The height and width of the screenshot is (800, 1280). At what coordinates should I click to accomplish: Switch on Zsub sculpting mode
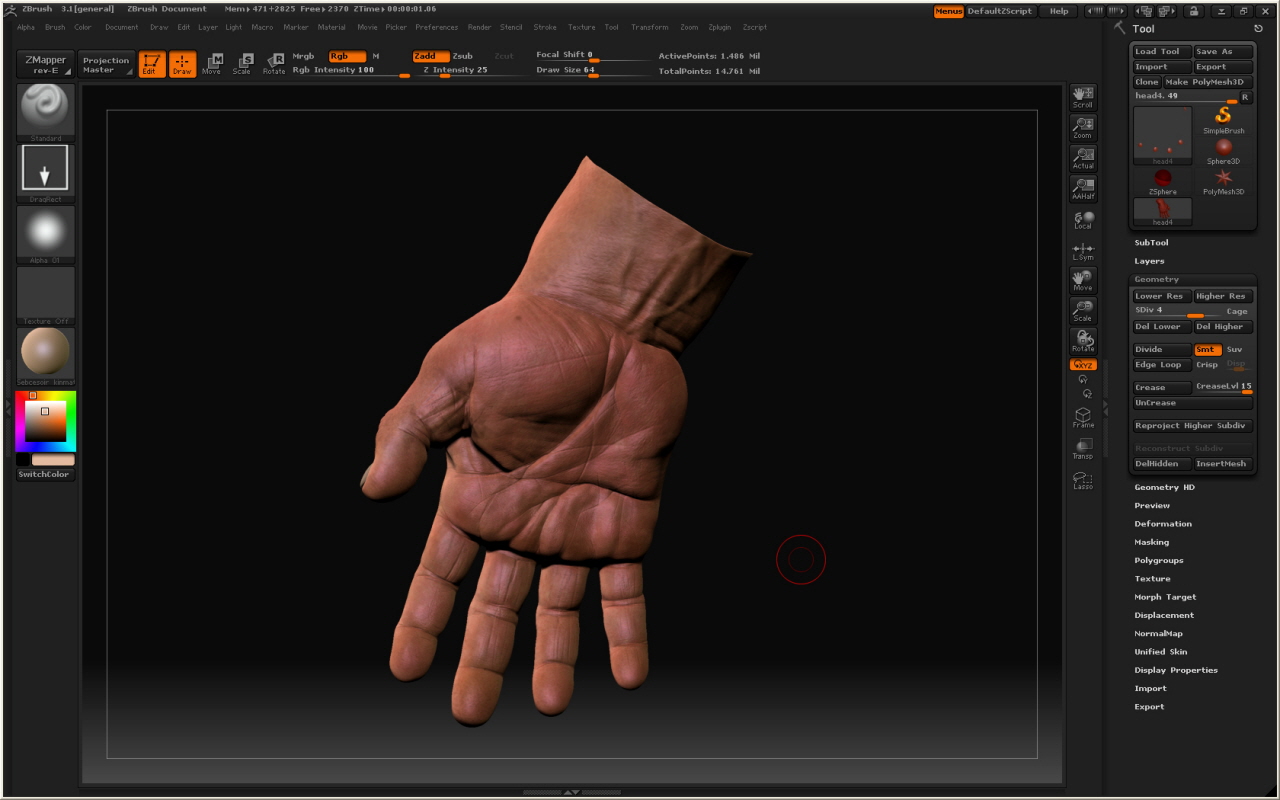(x=463, y=56)
